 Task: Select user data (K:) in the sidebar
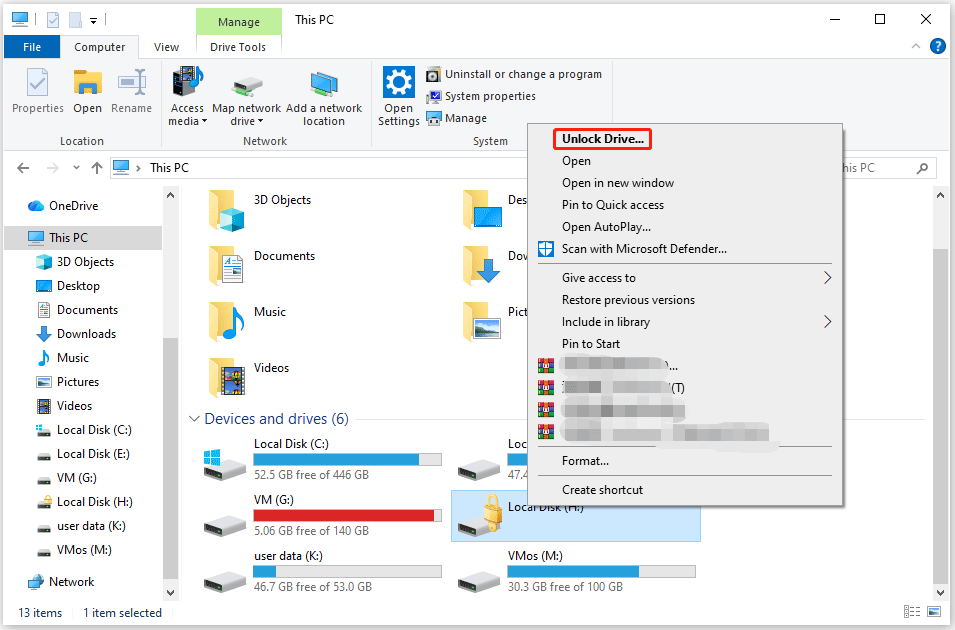[83, 526]
